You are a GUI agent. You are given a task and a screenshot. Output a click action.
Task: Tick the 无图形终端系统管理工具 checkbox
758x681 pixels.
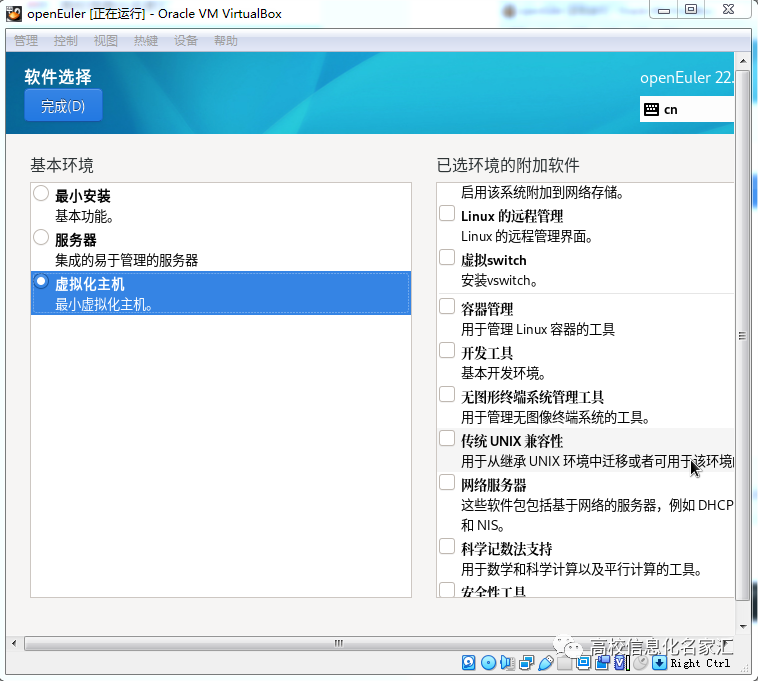[x=447, y=394]
